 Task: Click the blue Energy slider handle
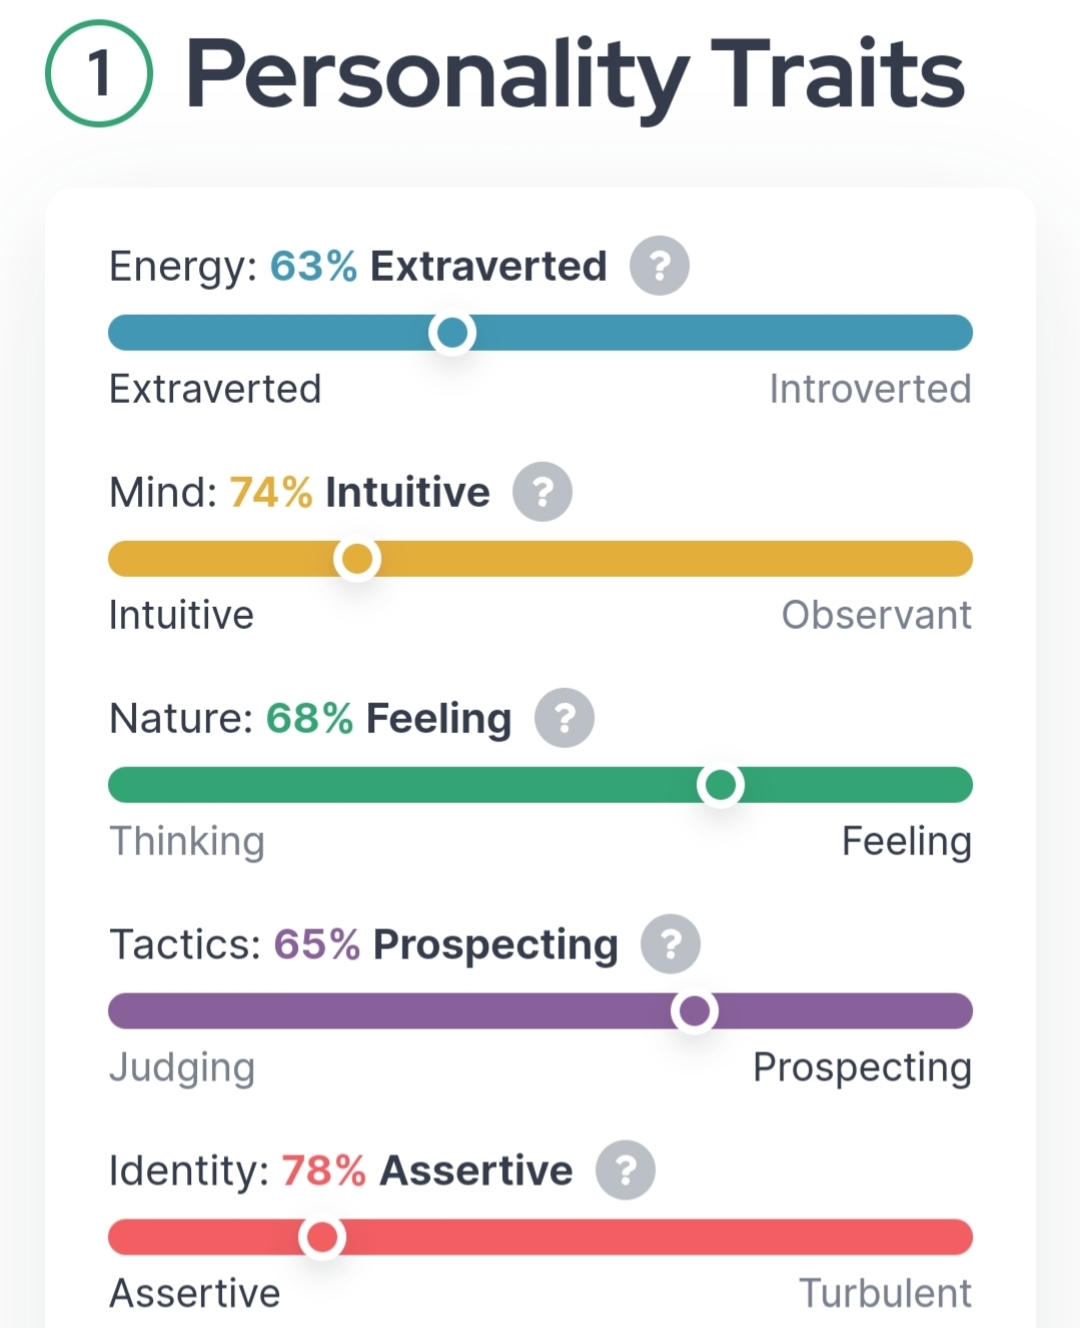click(x=452, y=333)
